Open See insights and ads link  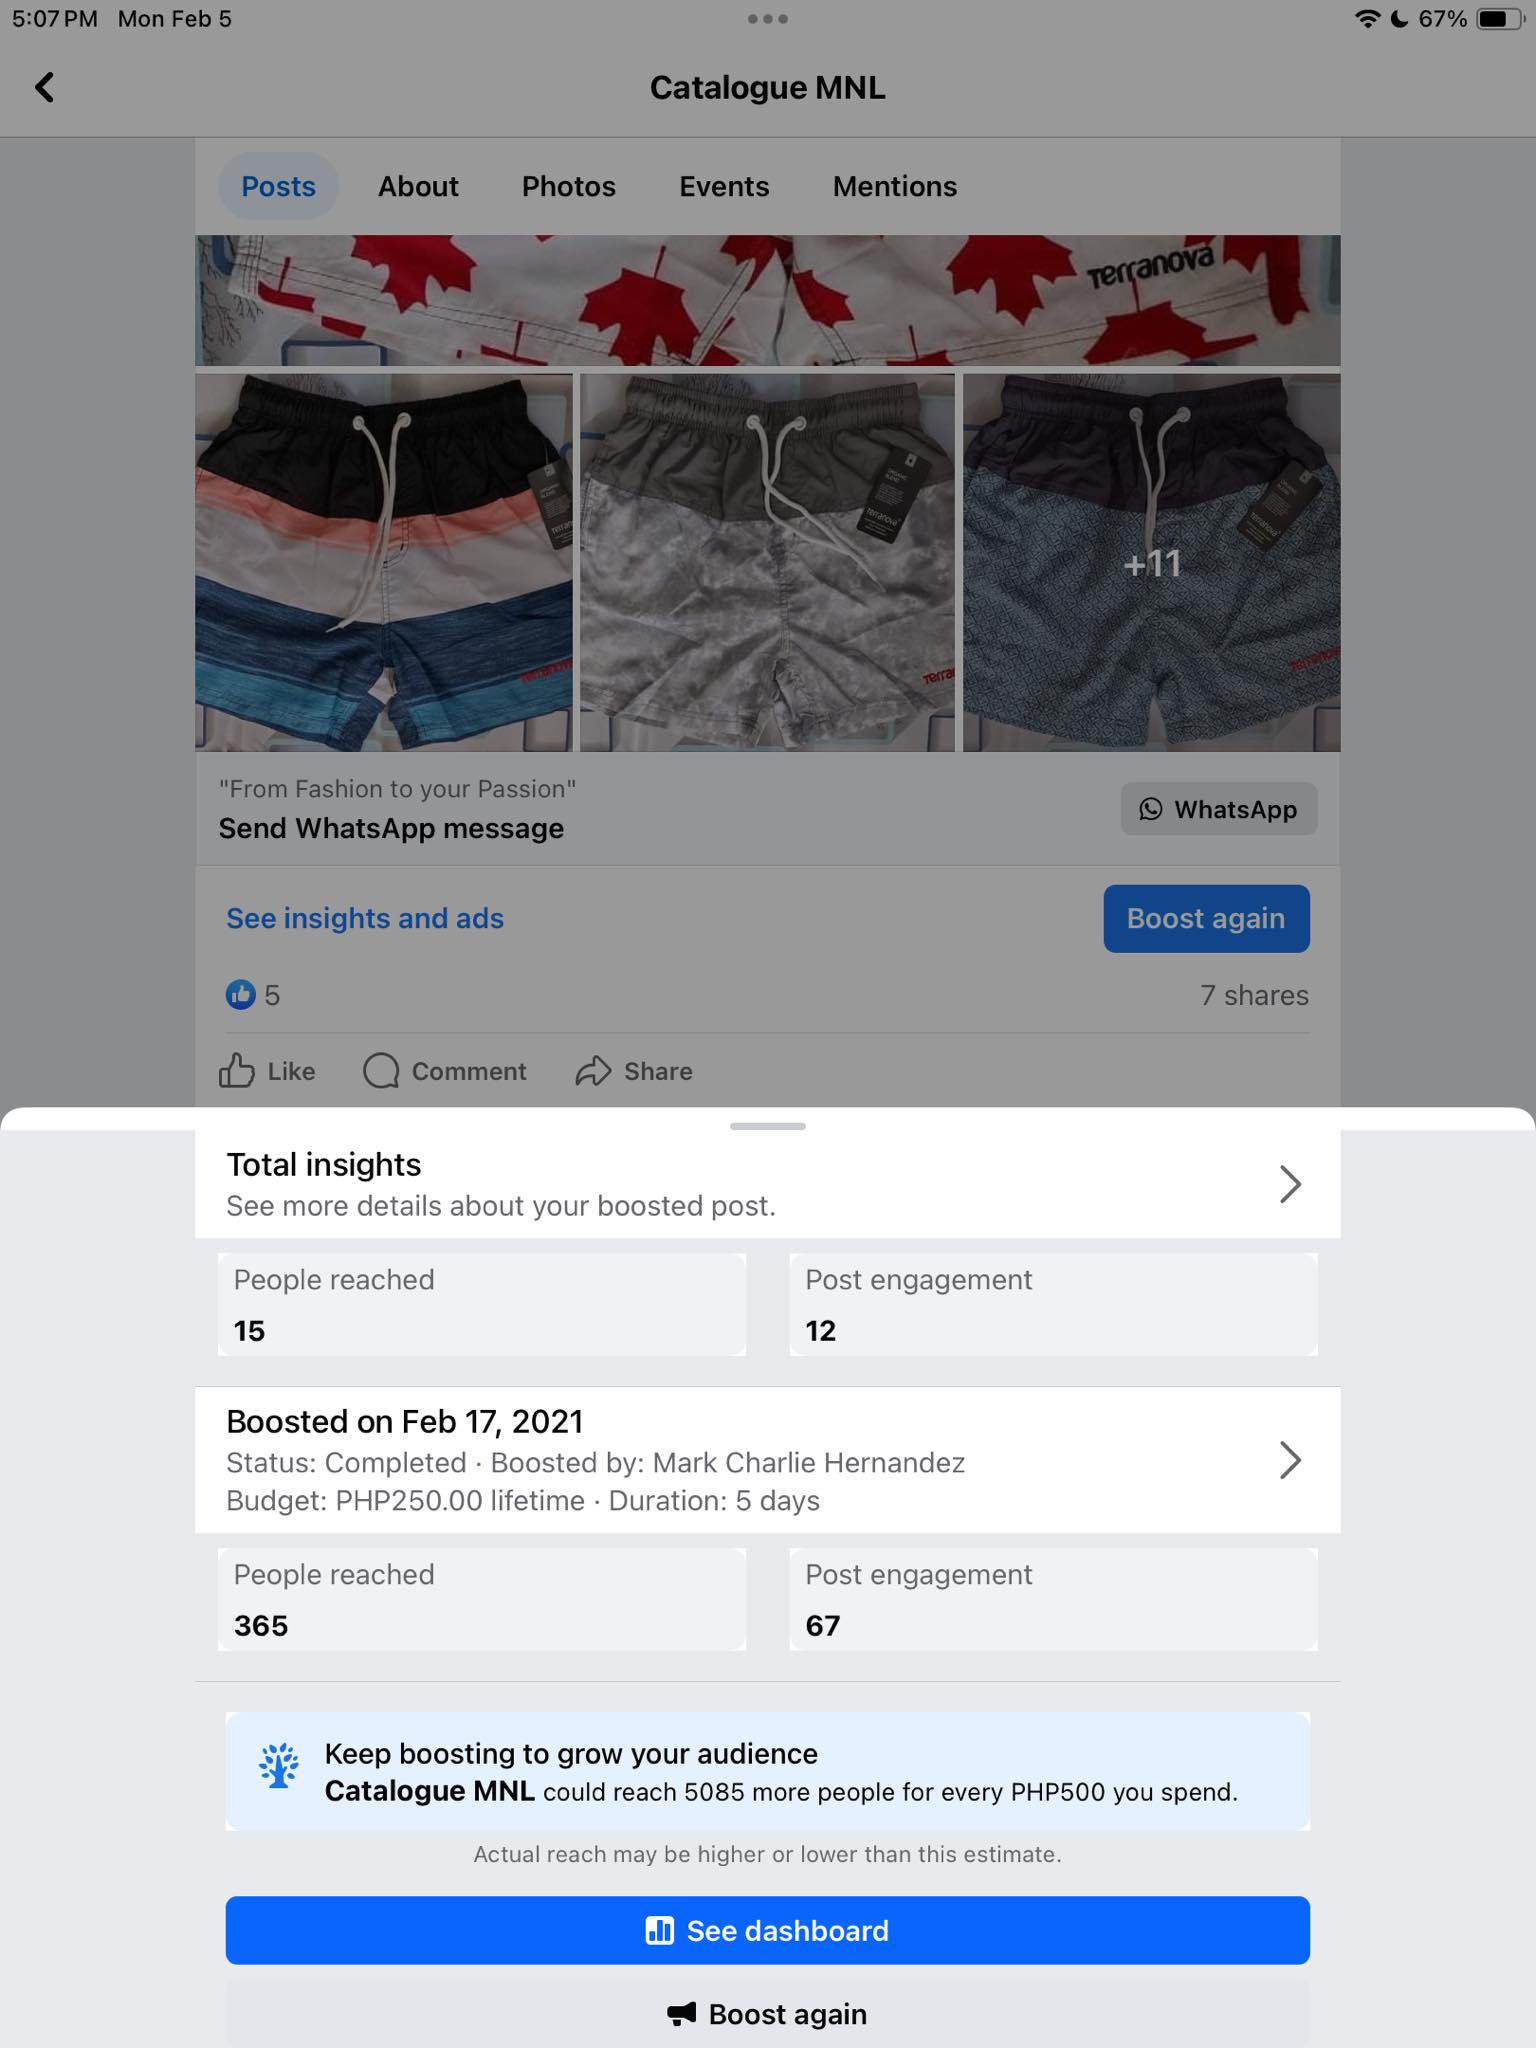(365, 919)
